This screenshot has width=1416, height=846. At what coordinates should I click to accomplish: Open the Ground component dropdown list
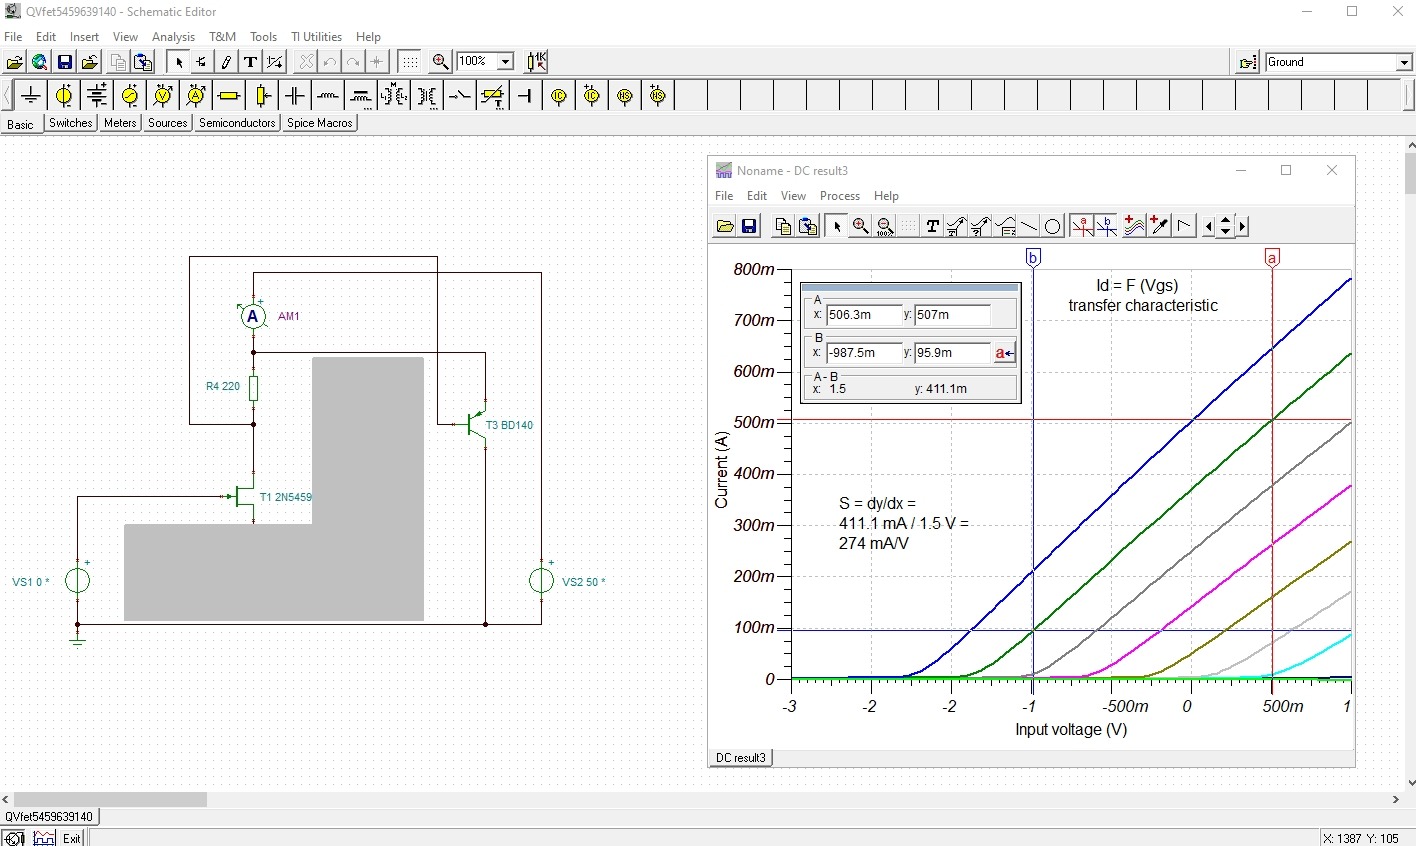click(x=1403, y=62)
